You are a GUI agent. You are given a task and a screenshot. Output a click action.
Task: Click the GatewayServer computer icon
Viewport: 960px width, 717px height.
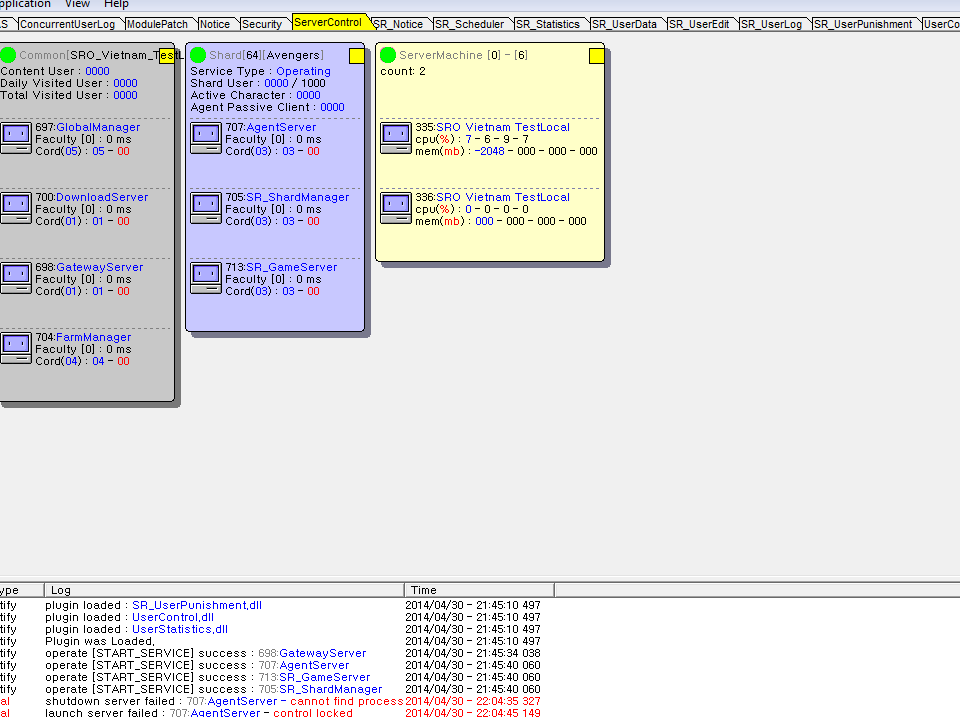15,278
